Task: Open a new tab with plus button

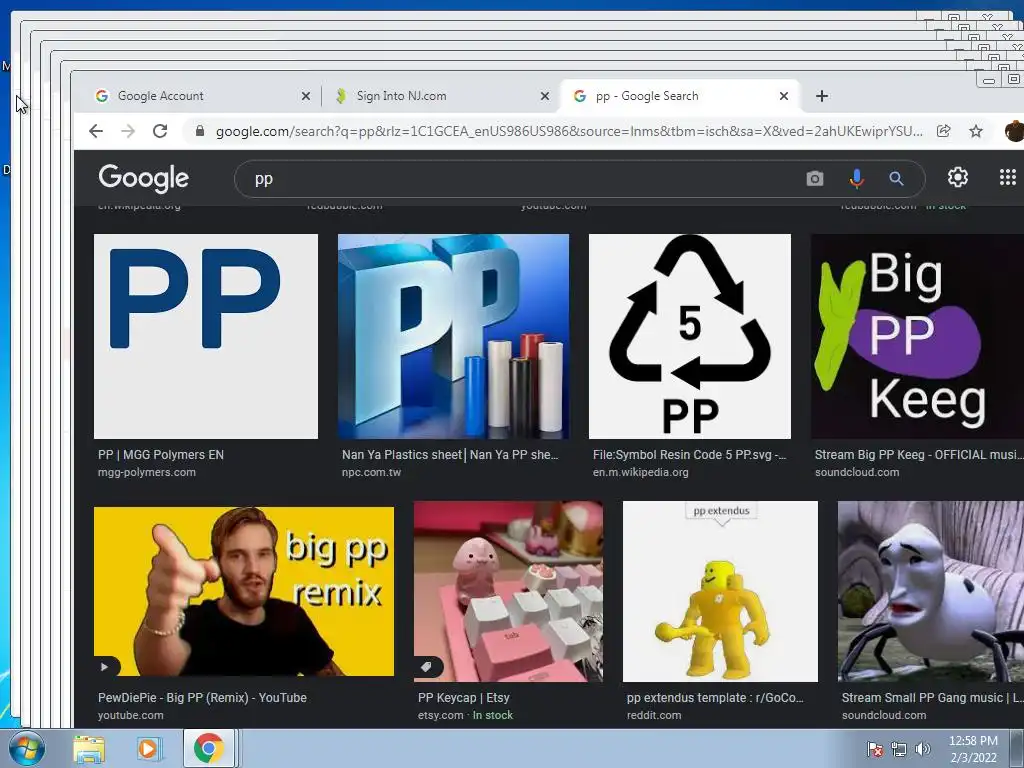Action: tap(822, 96)
